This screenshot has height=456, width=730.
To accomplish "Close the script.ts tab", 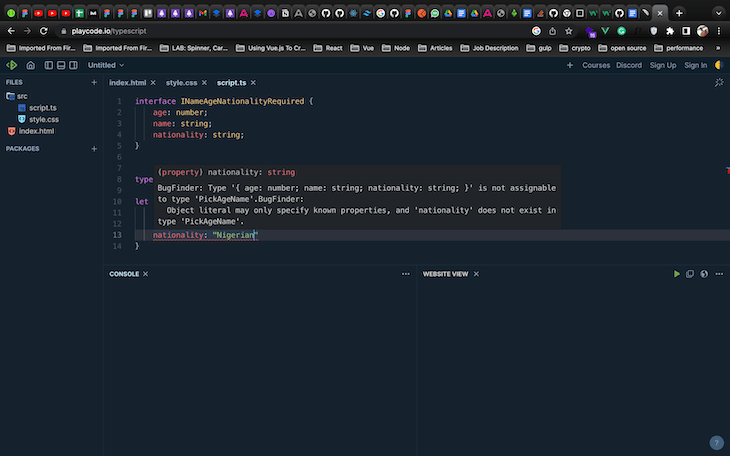I will point(253,82).
